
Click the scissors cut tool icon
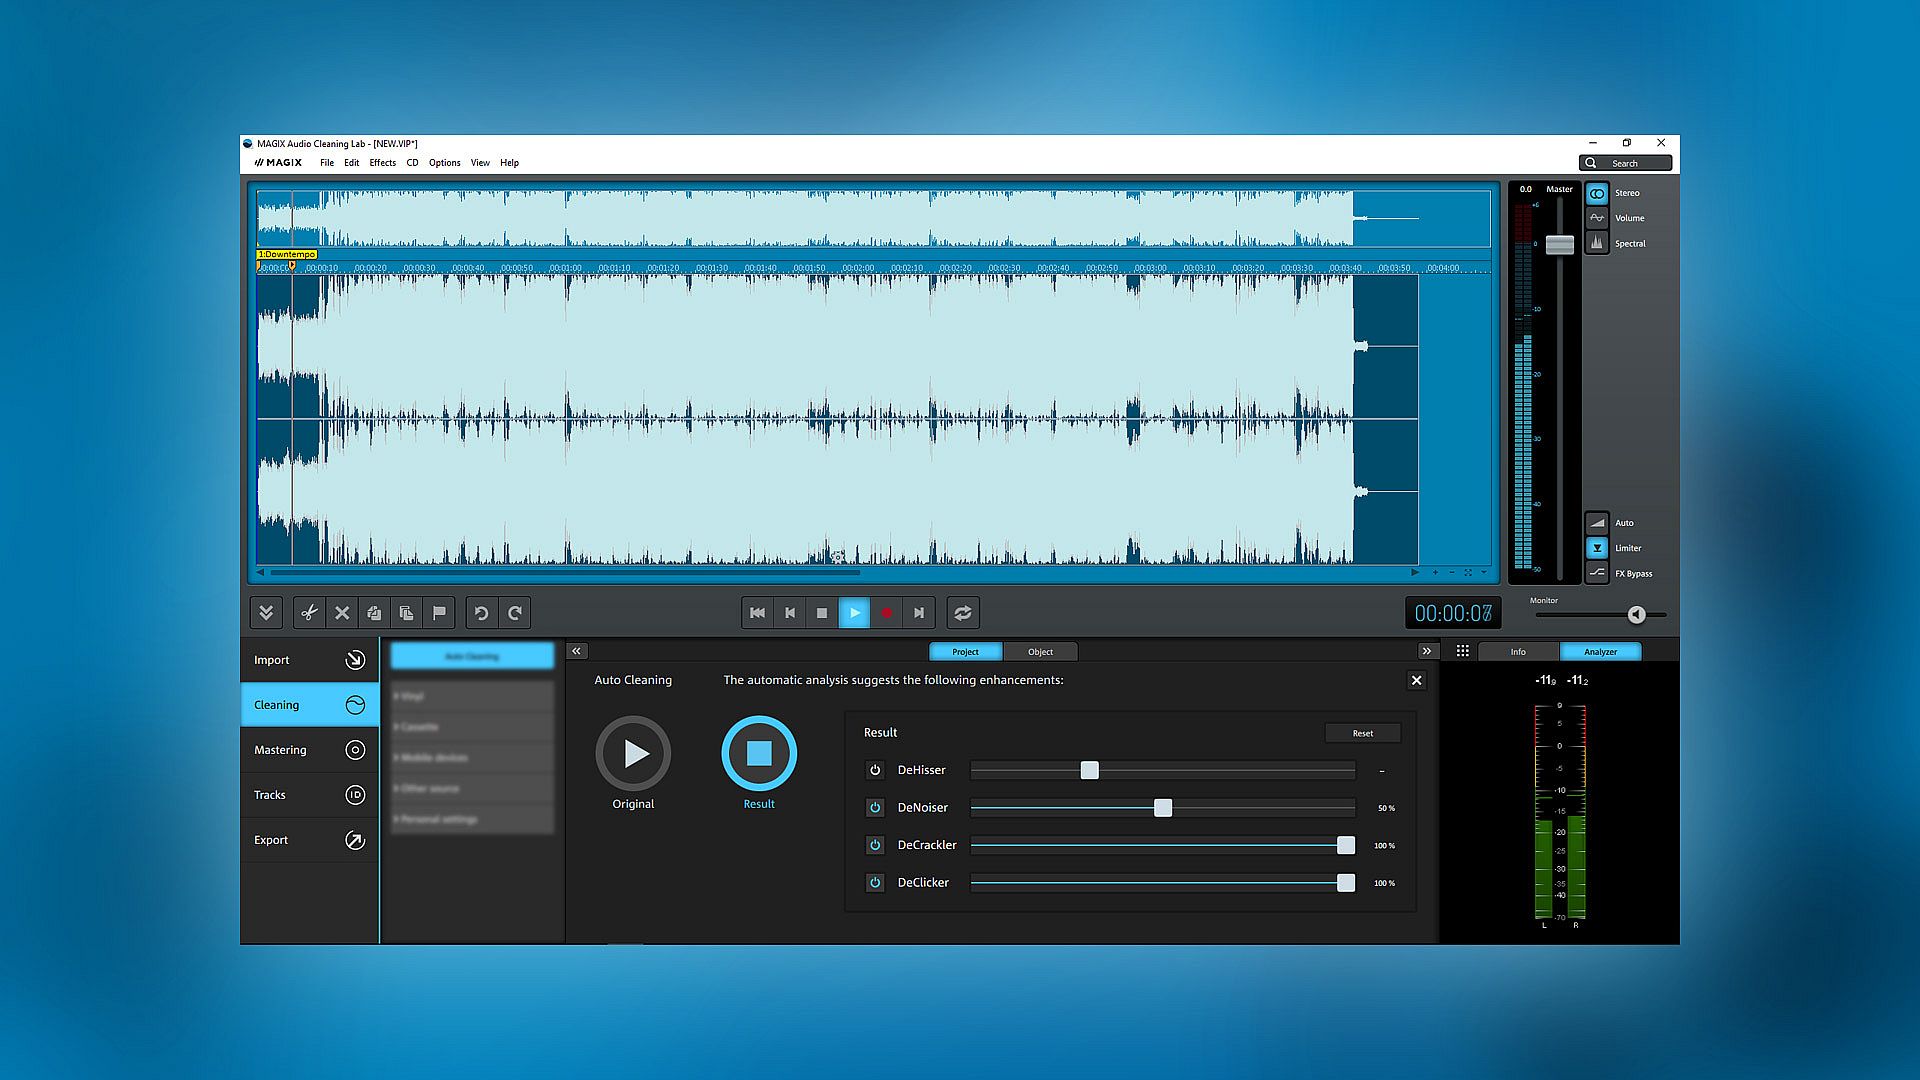click(309, 613)
